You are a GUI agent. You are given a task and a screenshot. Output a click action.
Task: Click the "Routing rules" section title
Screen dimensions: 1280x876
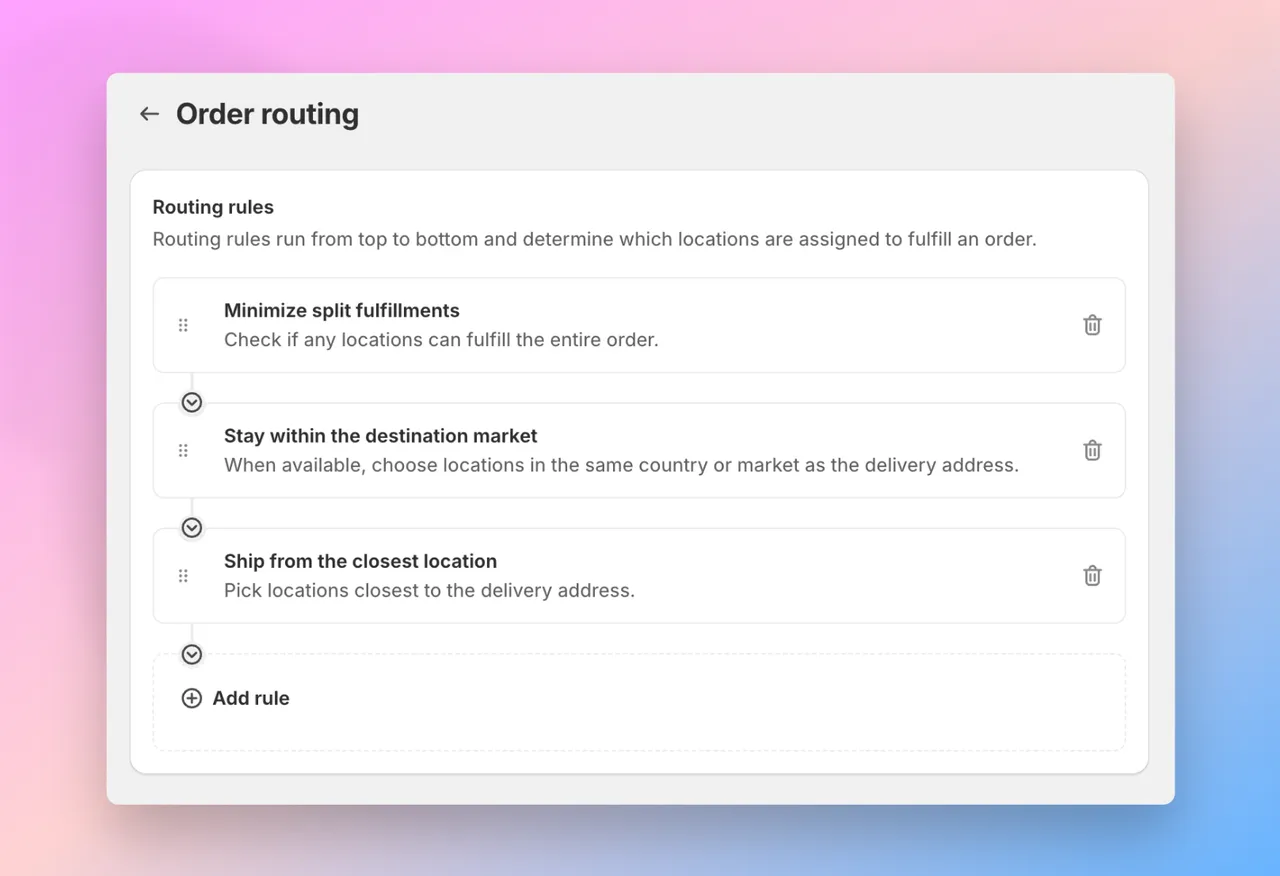pos(213,207)
